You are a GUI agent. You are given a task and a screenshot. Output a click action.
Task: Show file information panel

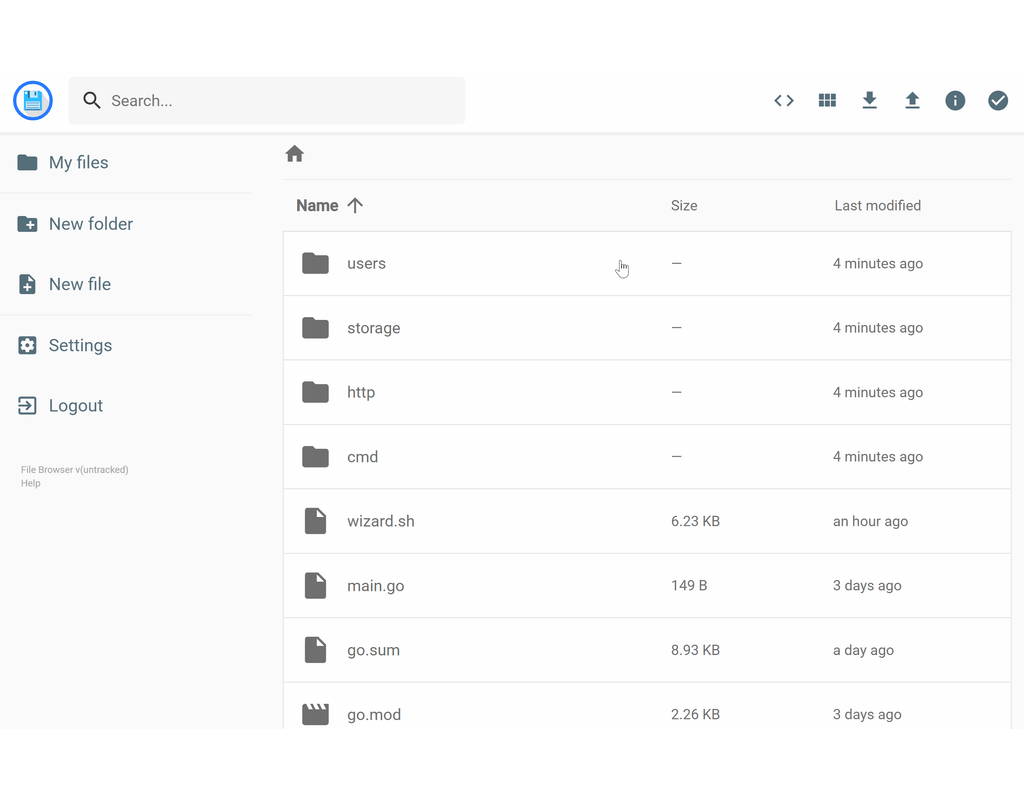tap(955, 100)
